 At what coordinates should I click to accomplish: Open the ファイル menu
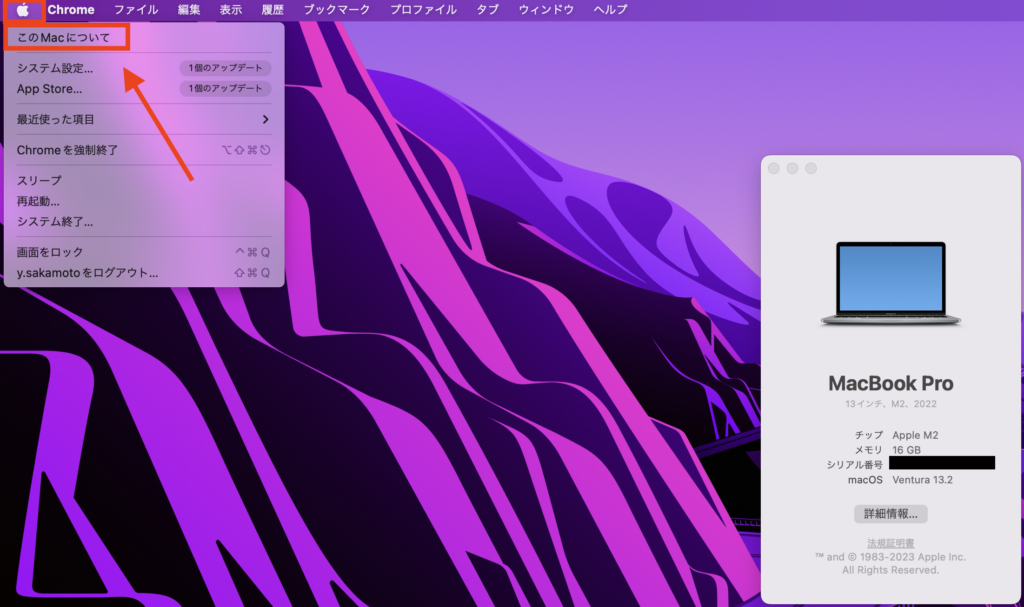136,10
